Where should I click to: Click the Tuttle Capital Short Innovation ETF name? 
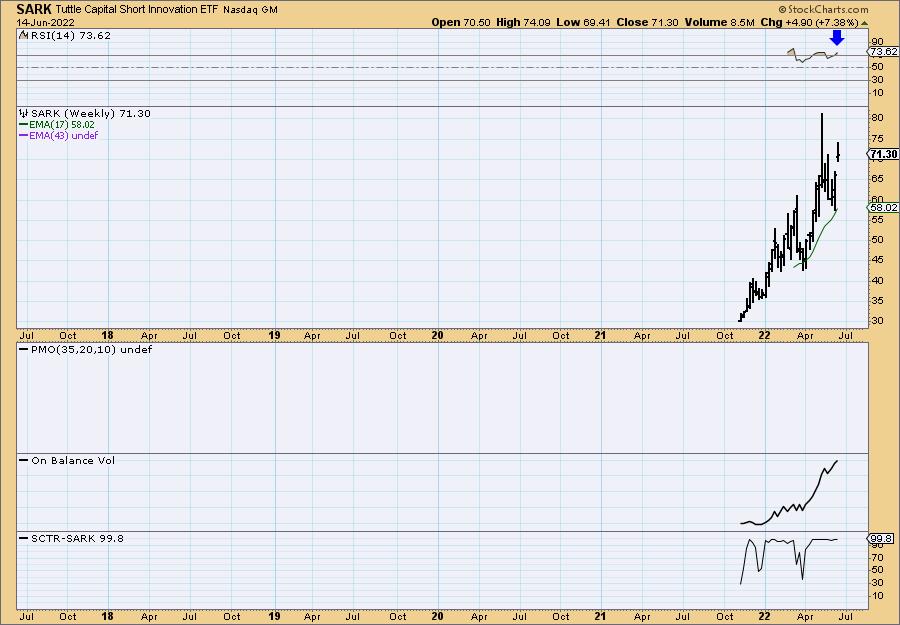click(137, 10)
